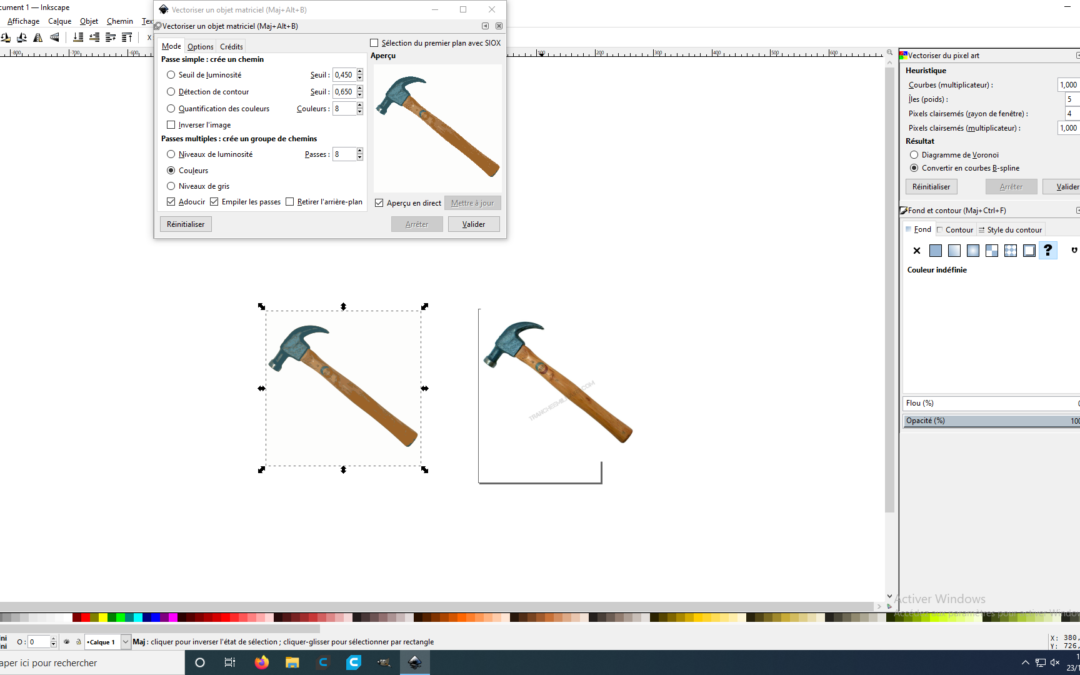Open the Objet menu
The height and width of the screenshot is (675, 1080).
tap(89, 21)
